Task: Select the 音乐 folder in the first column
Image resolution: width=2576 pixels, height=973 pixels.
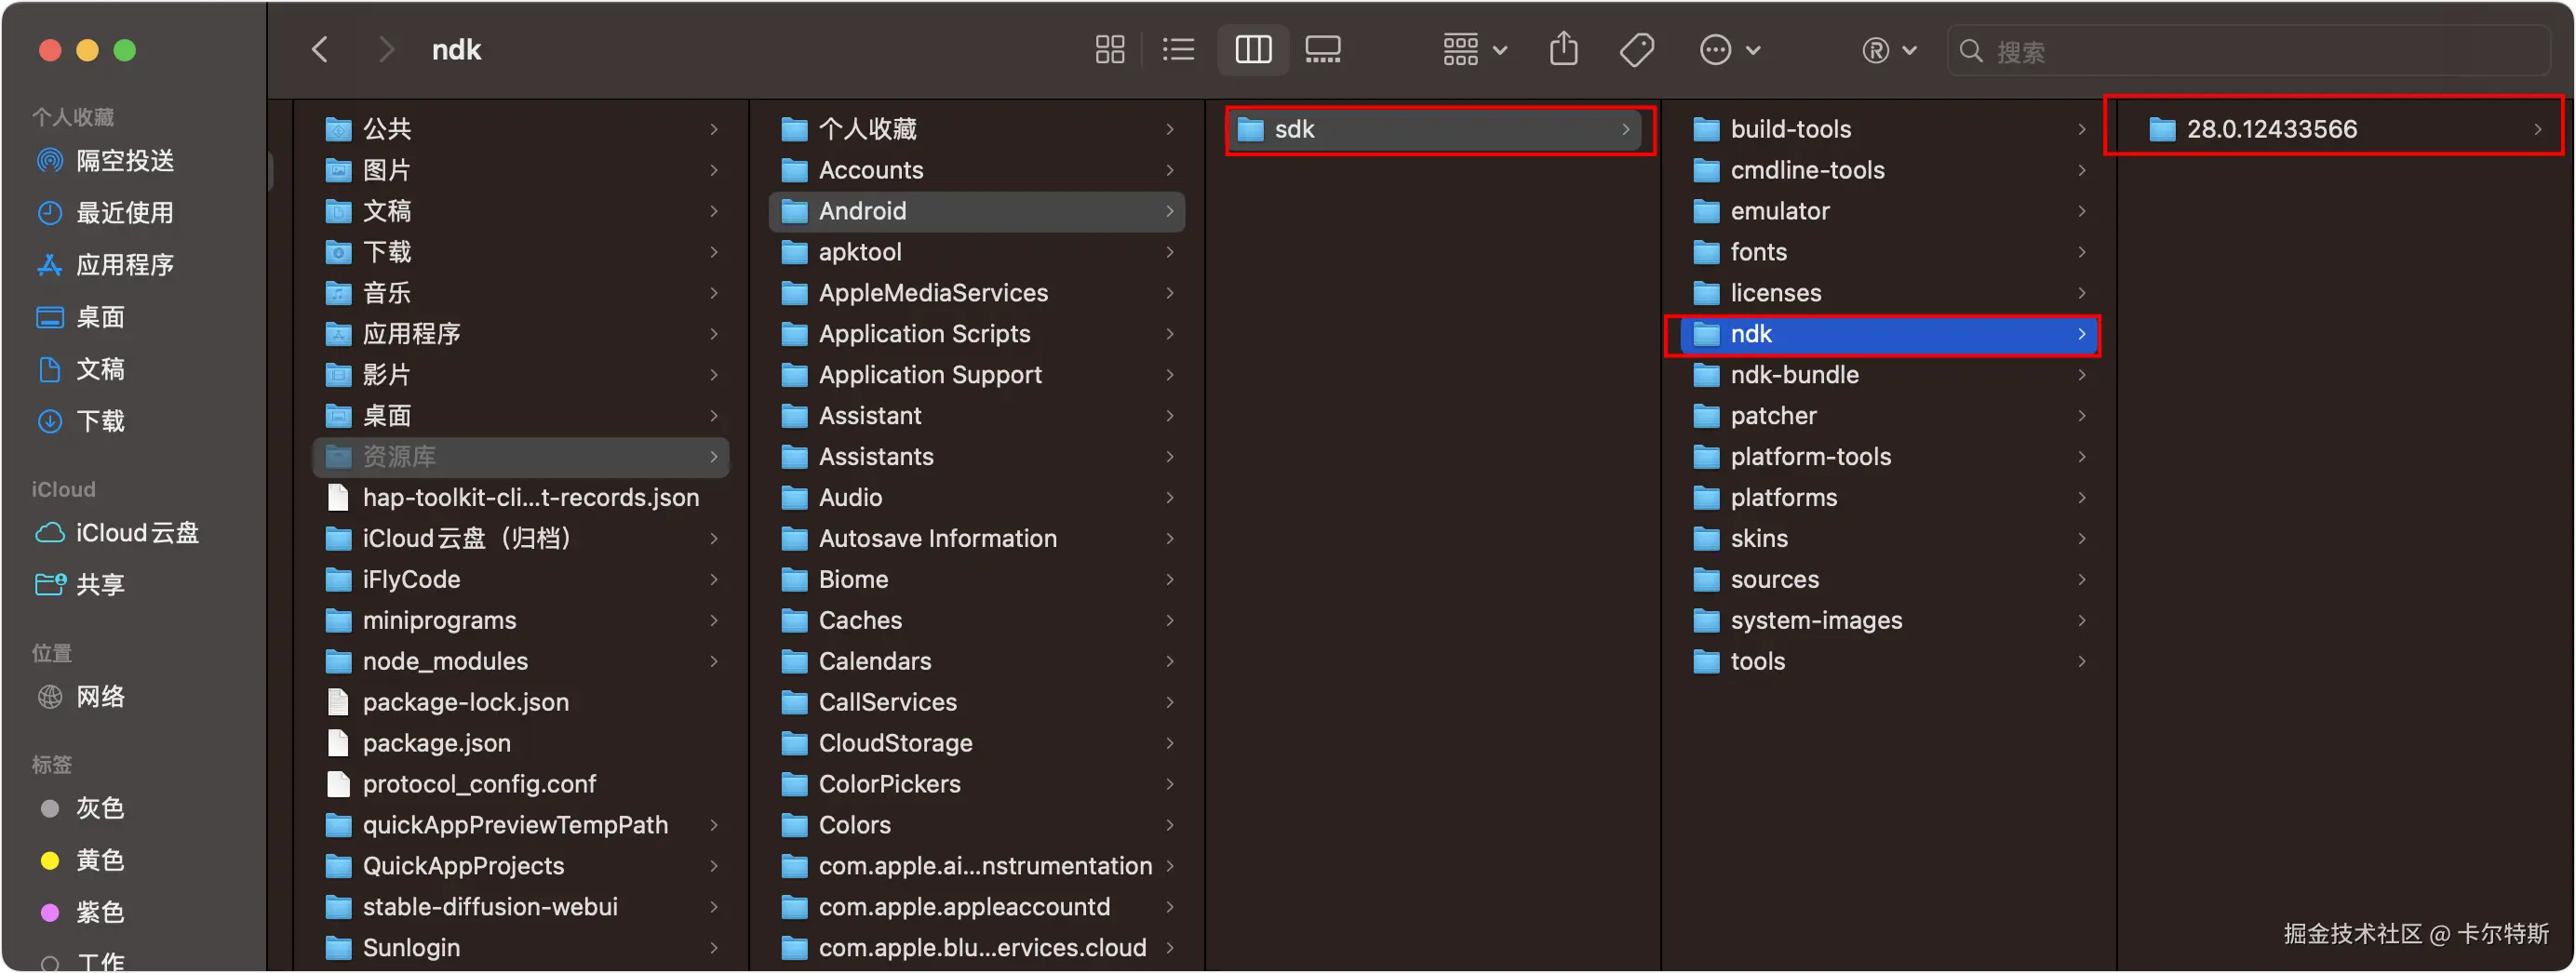Action: 521,293
